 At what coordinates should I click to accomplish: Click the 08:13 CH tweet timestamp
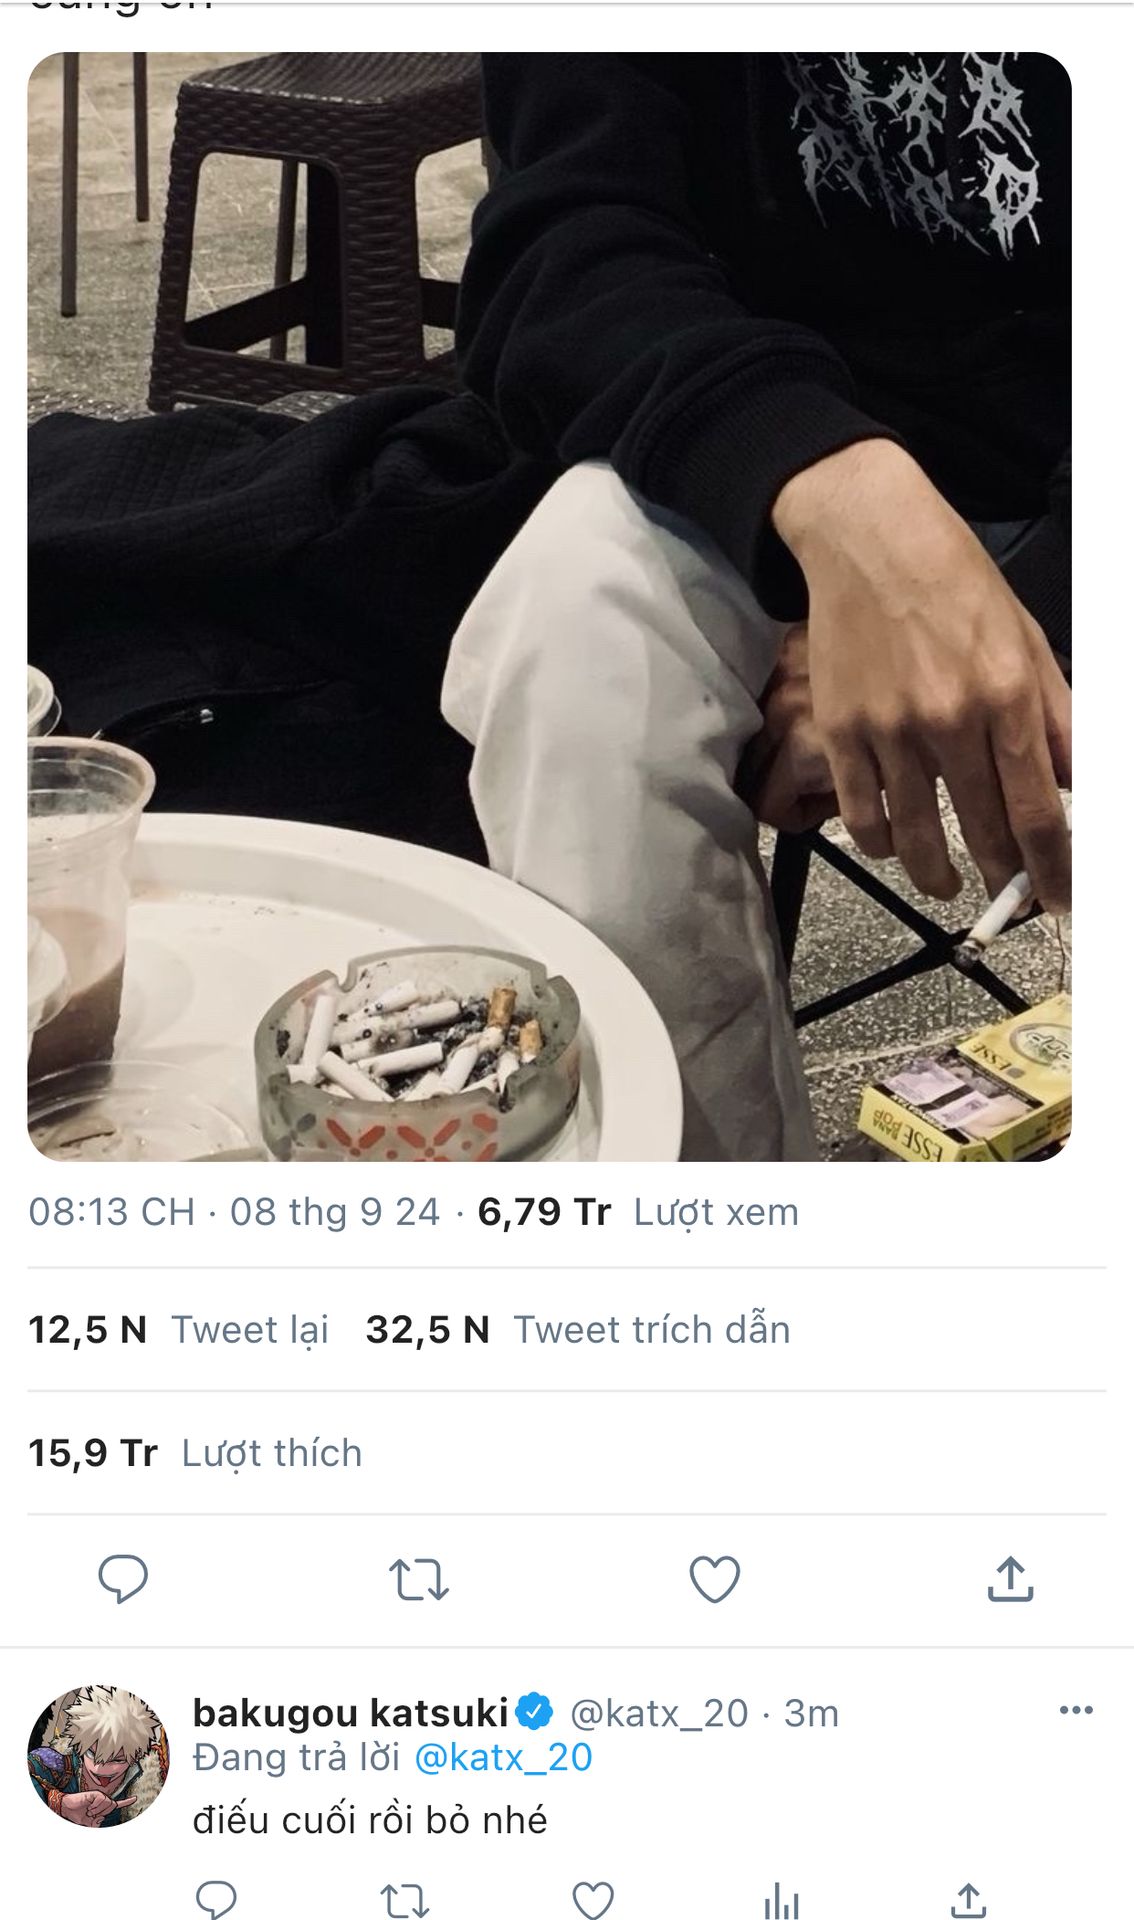[111, 1212]
